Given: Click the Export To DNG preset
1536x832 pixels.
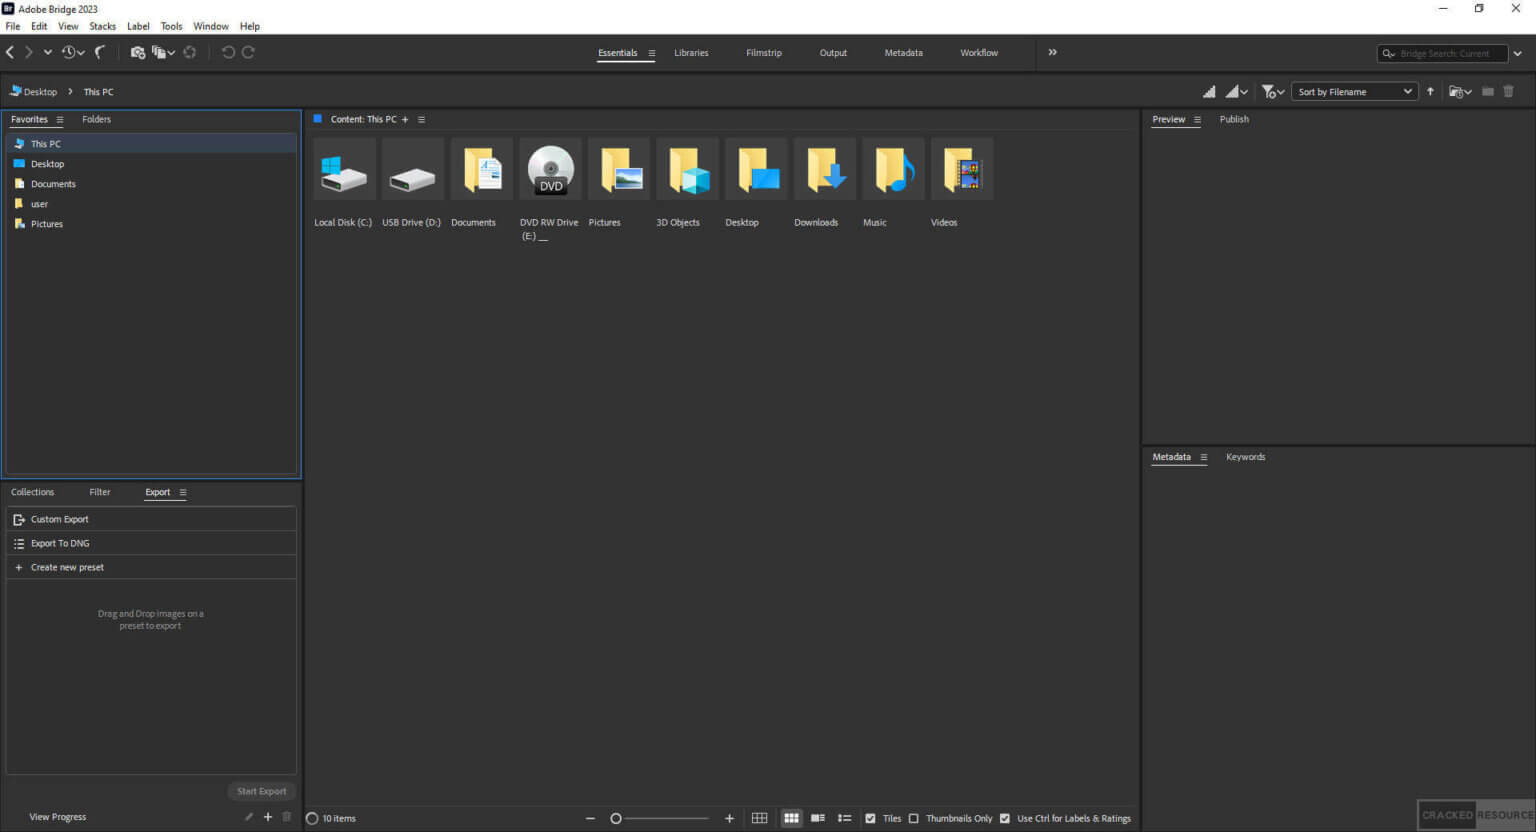Looking at the screenshot, I should [60, 543].
